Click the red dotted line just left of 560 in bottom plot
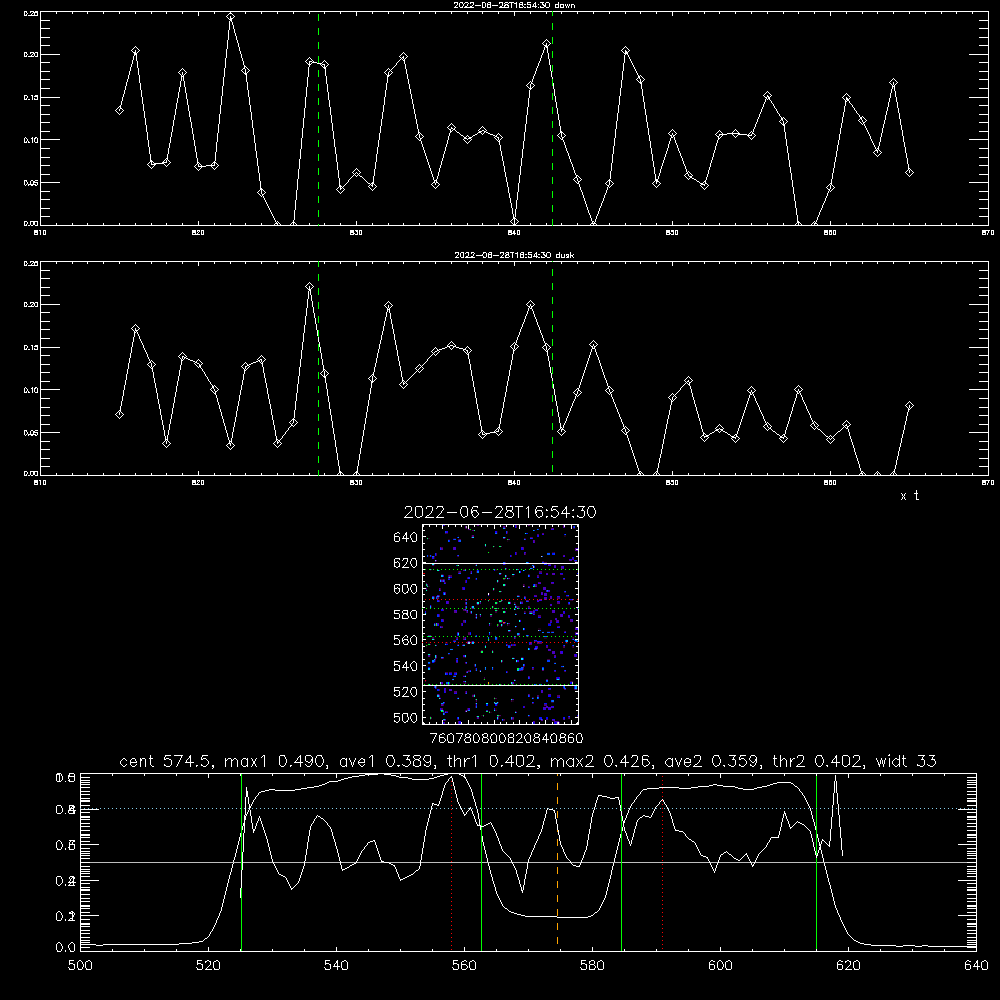The width and height of the screenshot is (1000, 1000). (452, 861)
